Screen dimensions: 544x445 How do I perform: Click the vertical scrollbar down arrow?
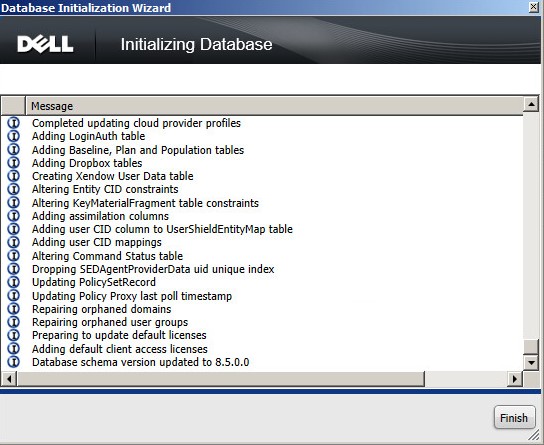pyautogui.click(x=531, y=363)
